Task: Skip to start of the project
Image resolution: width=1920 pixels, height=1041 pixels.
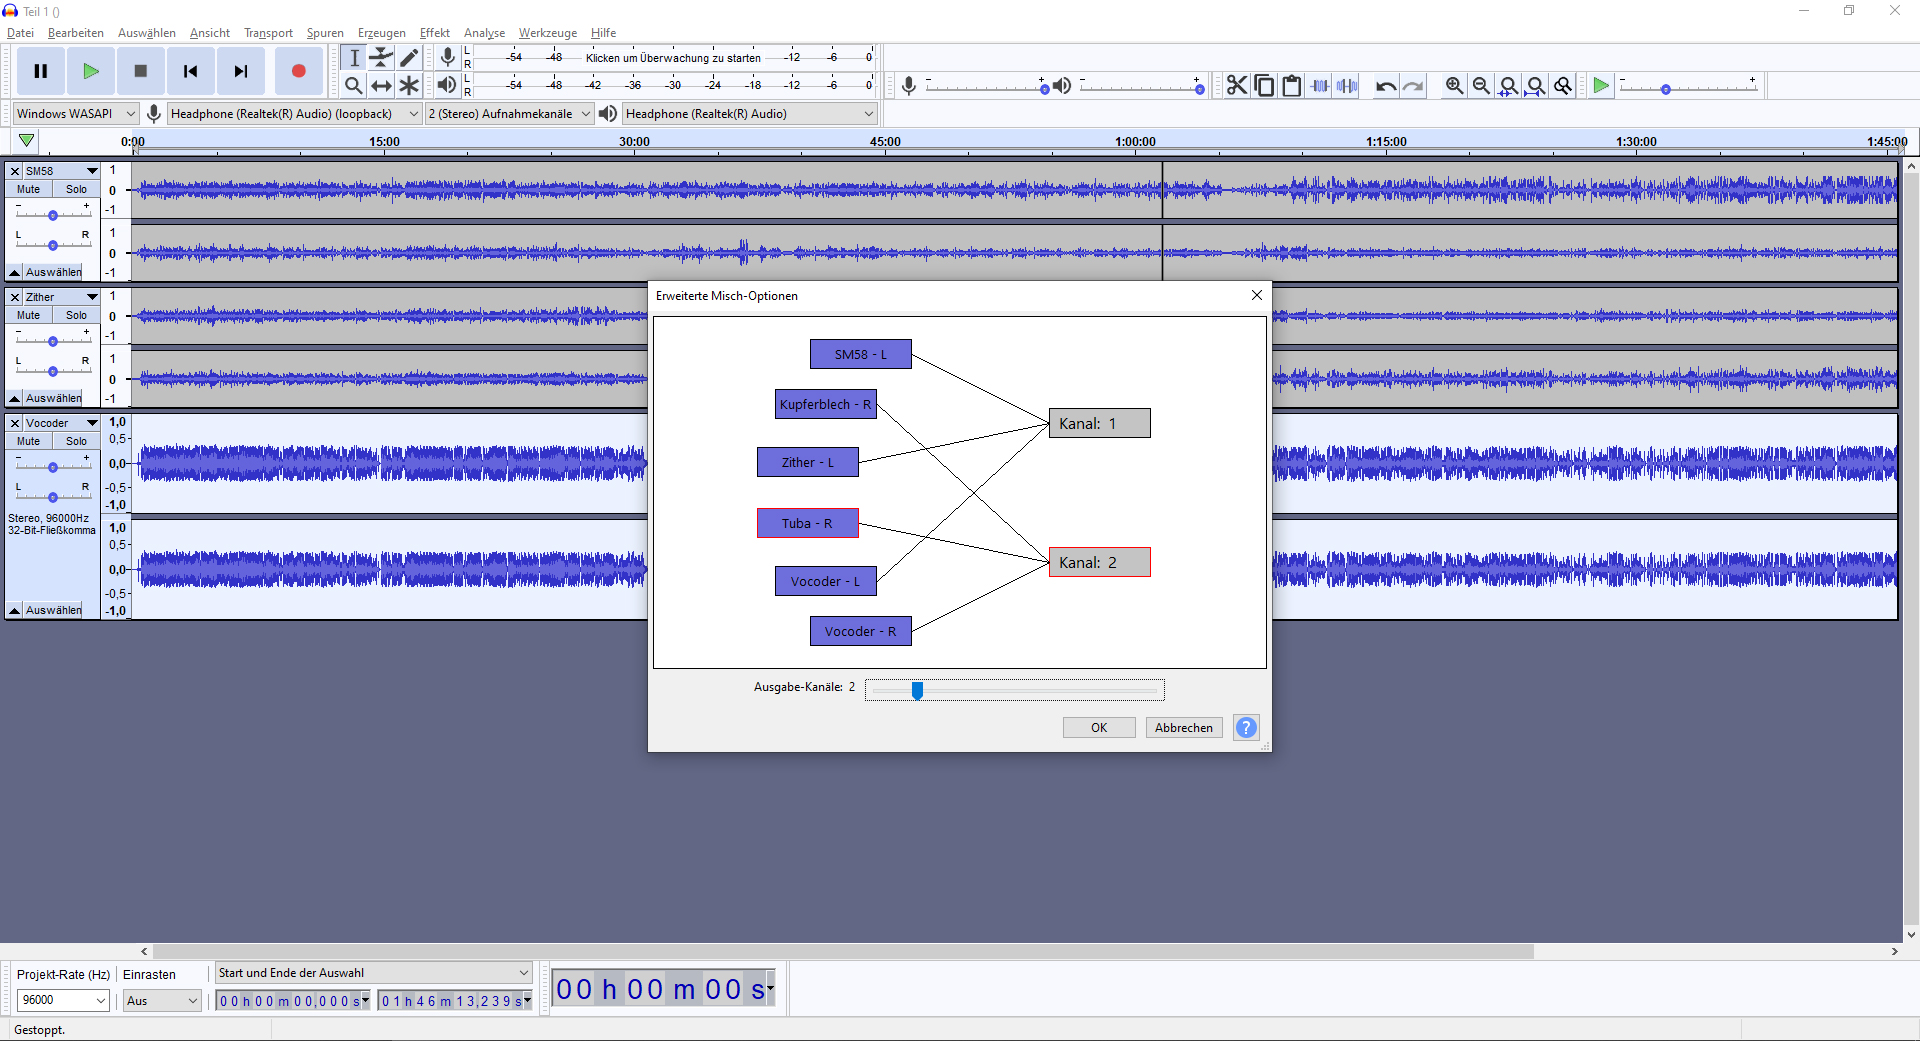Action: [x=190, y=71]
